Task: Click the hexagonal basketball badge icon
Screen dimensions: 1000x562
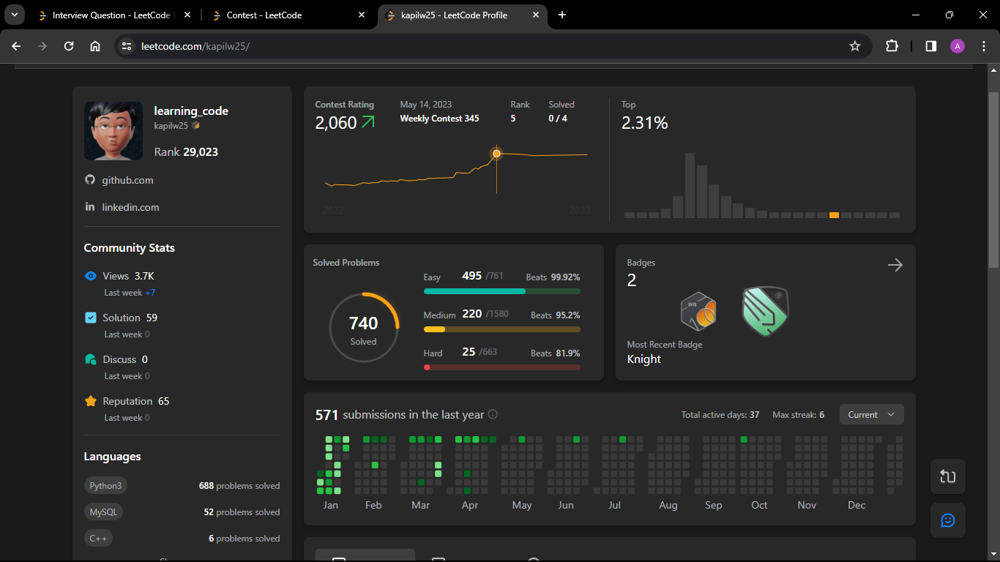Action: 698,312
